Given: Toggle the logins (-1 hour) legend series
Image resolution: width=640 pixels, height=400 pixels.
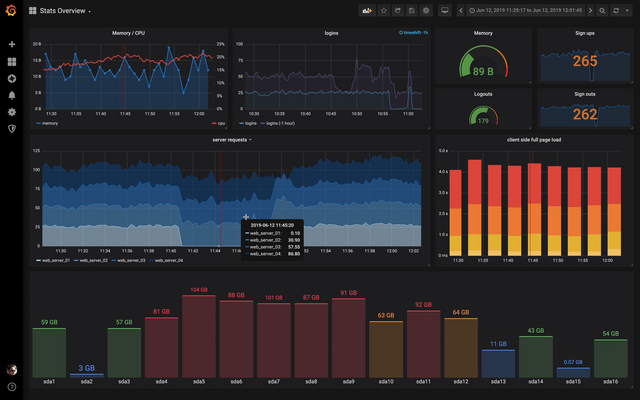Looking at the screenshot, I should point(278,123).
